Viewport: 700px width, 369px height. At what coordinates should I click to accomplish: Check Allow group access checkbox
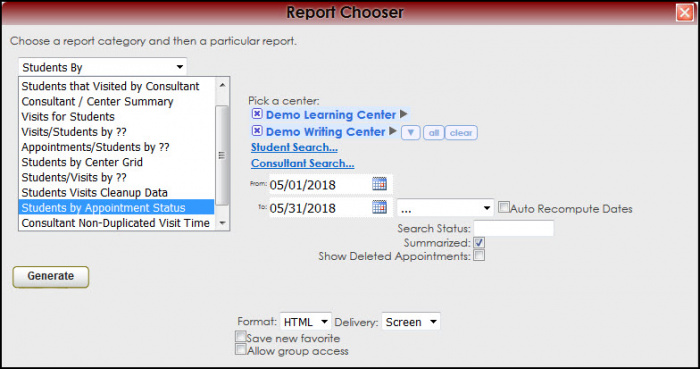pos(241,349)
